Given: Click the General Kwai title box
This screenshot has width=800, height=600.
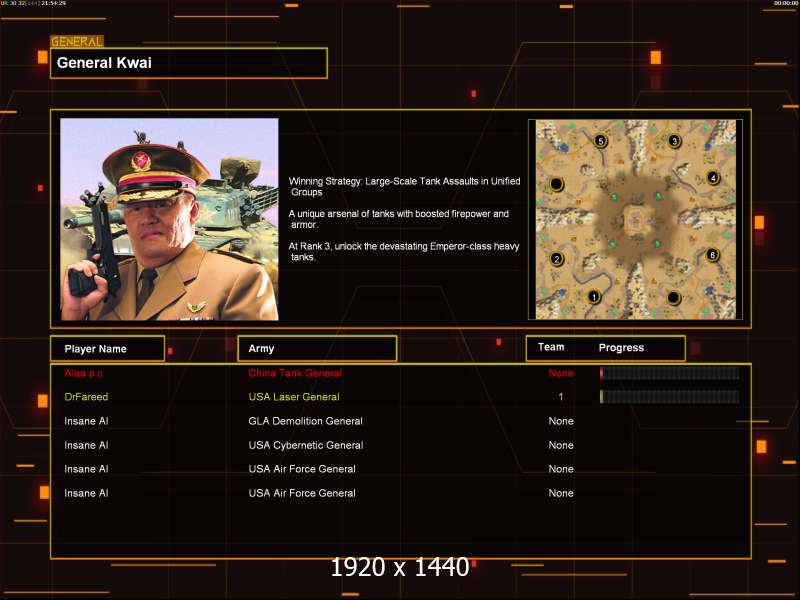Looking at the screenshot, I should 189,63.
